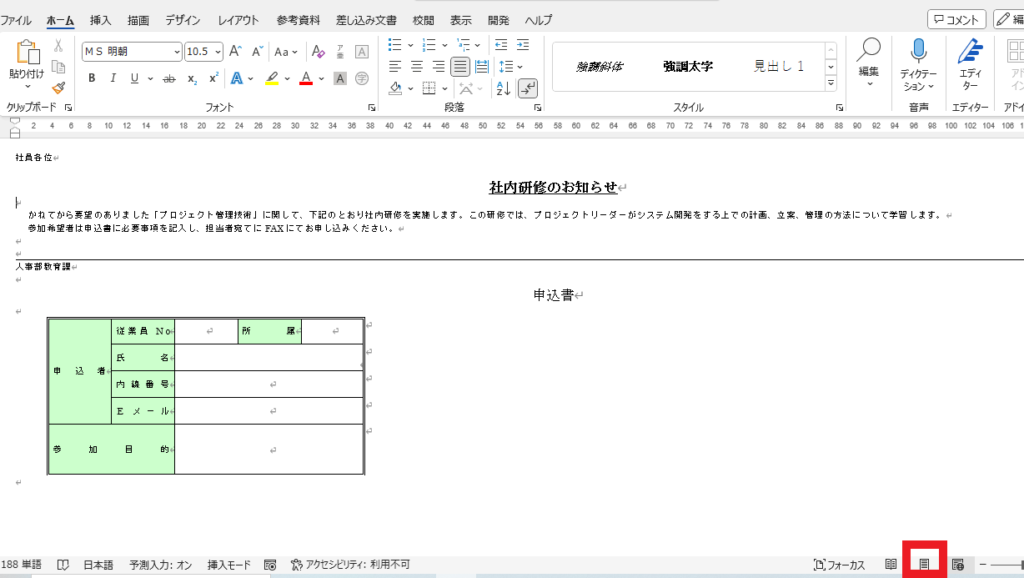Image resolution: width=1024 pixels, height=578 pixels.
Task: Open the borders dropdown arrow
Action: tap(444, 88)
